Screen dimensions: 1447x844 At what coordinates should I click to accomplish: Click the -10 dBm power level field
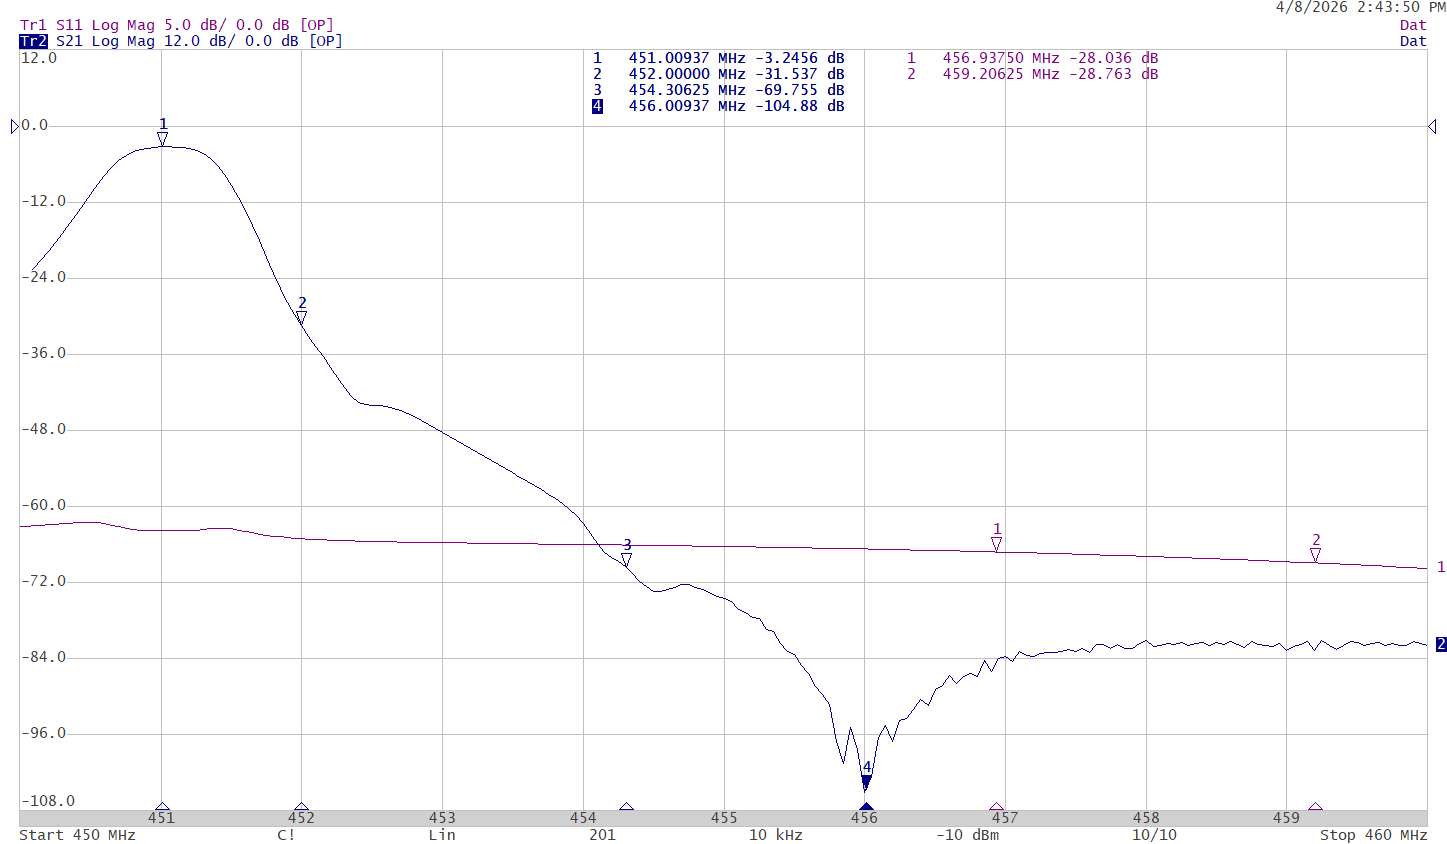[967, 835]
